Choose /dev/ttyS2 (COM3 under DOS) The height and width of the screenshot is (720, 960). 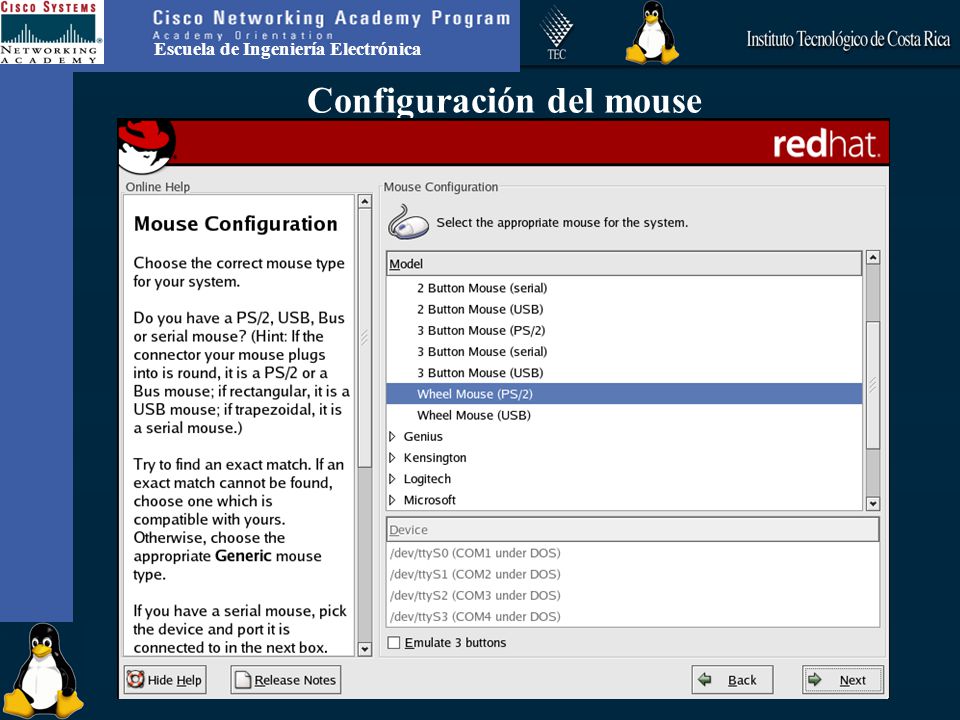(632, 595)
